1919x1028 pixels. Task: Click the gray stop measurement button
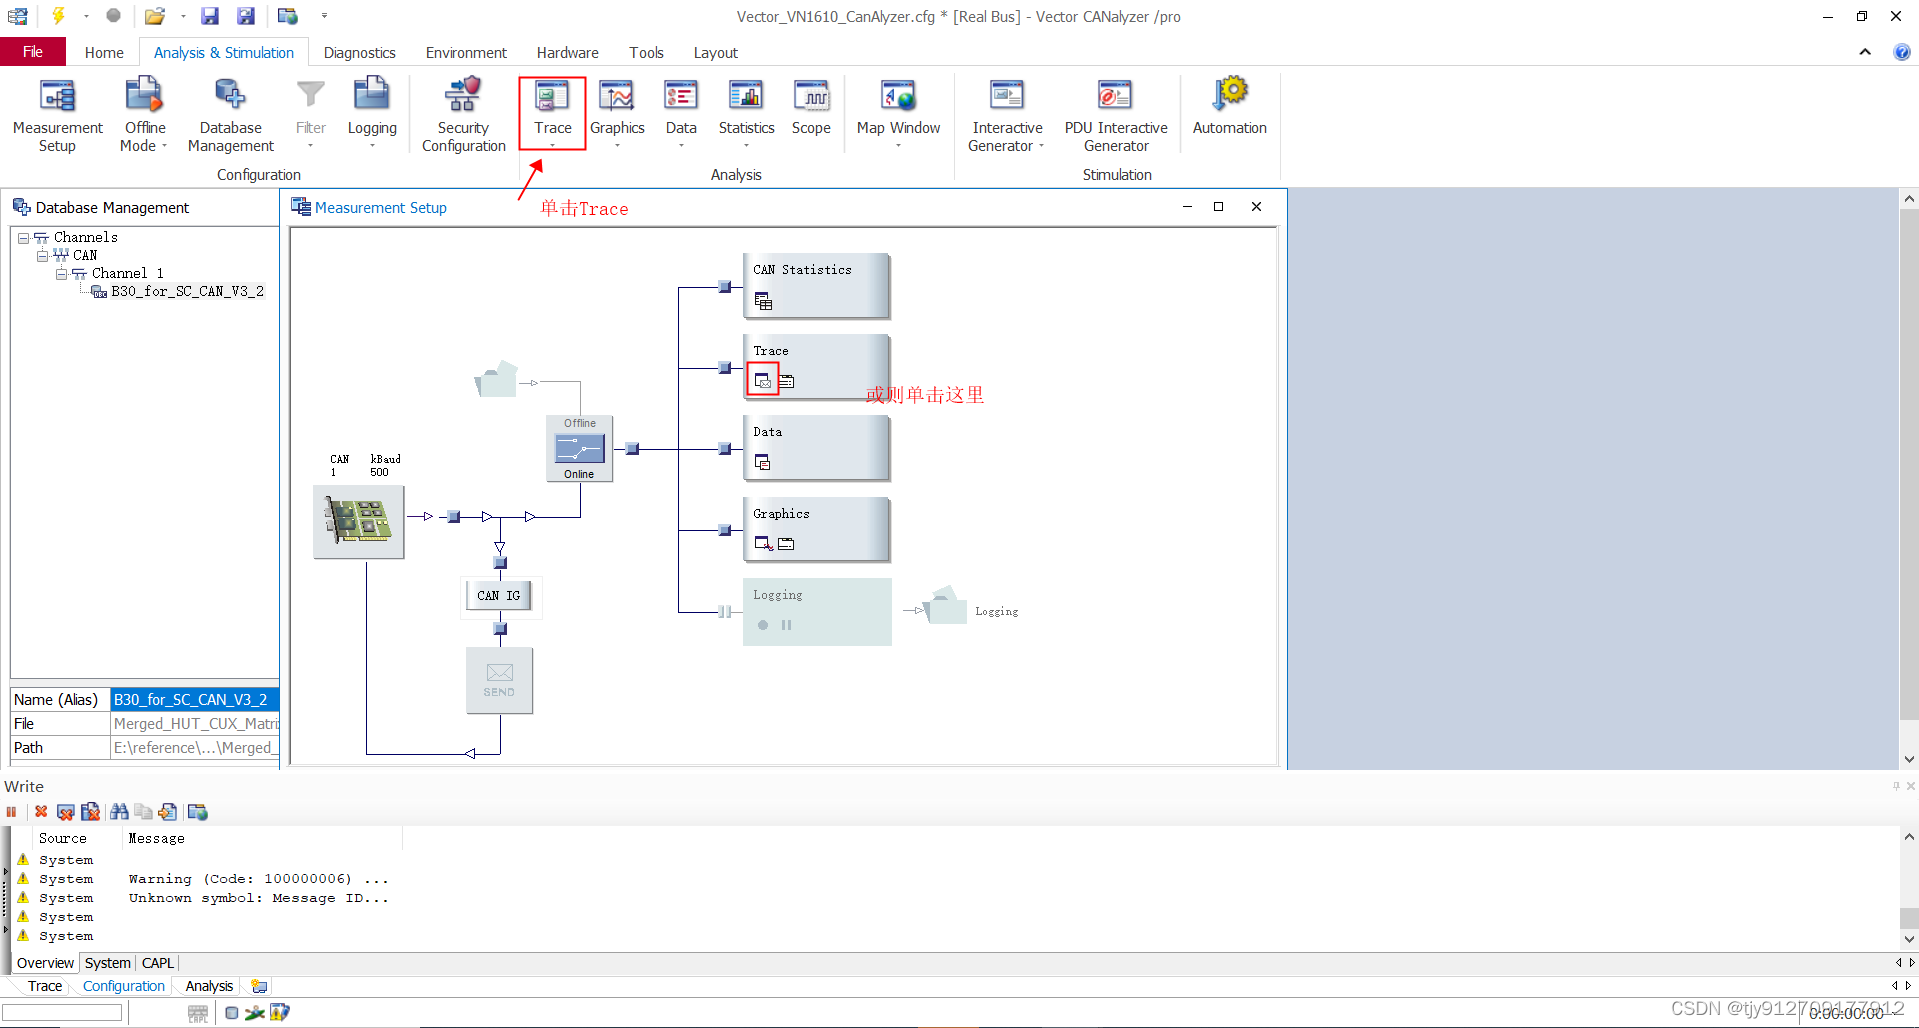click(113, 16)
